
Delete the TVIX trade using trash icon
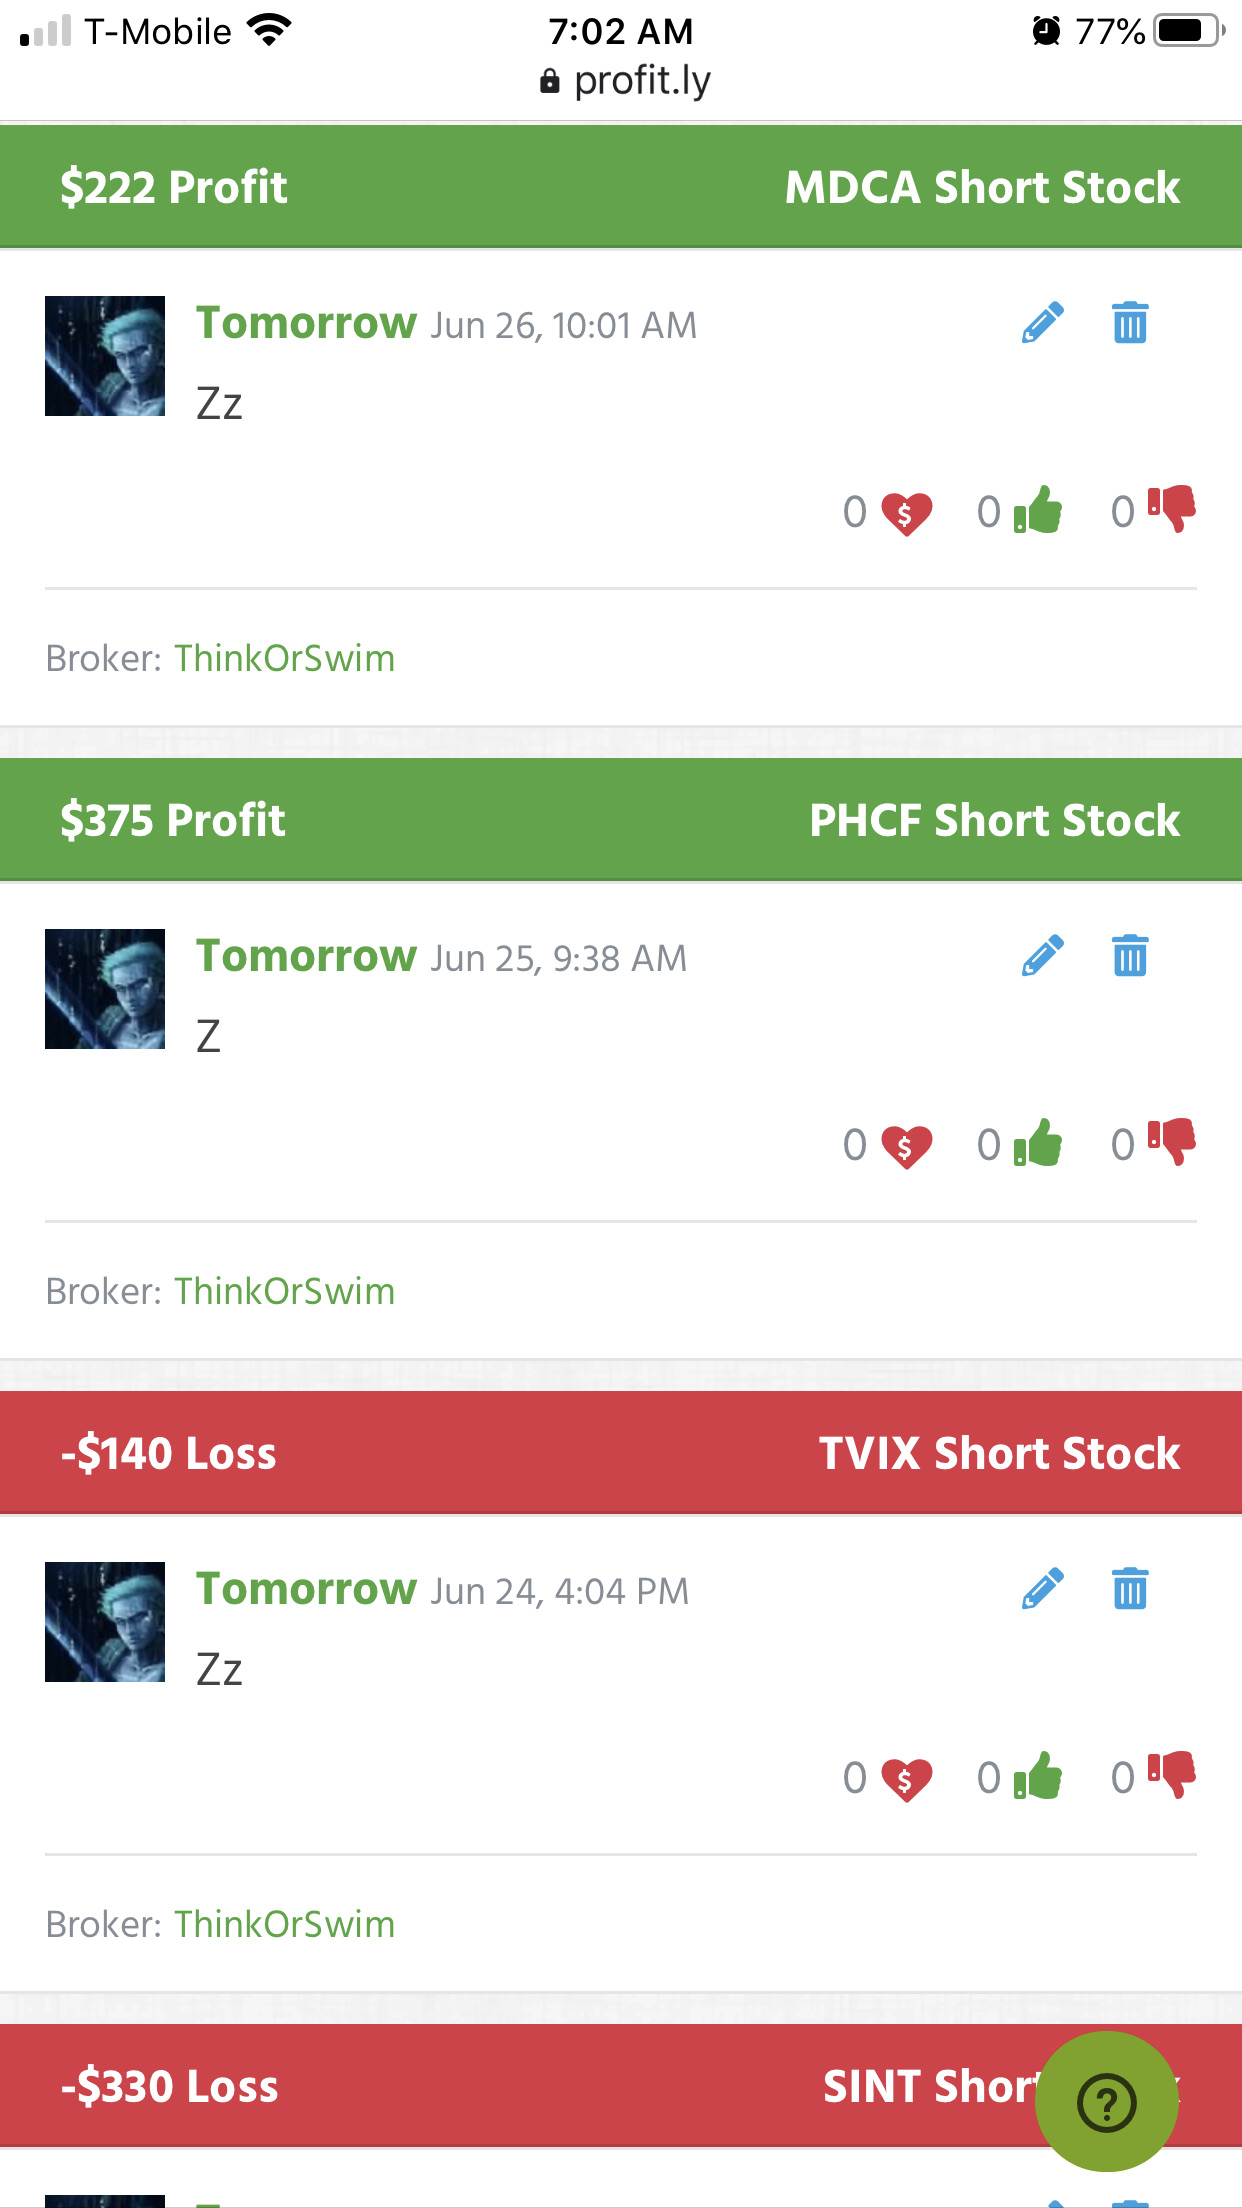pyautogui.click(x=1130, y=1589)
